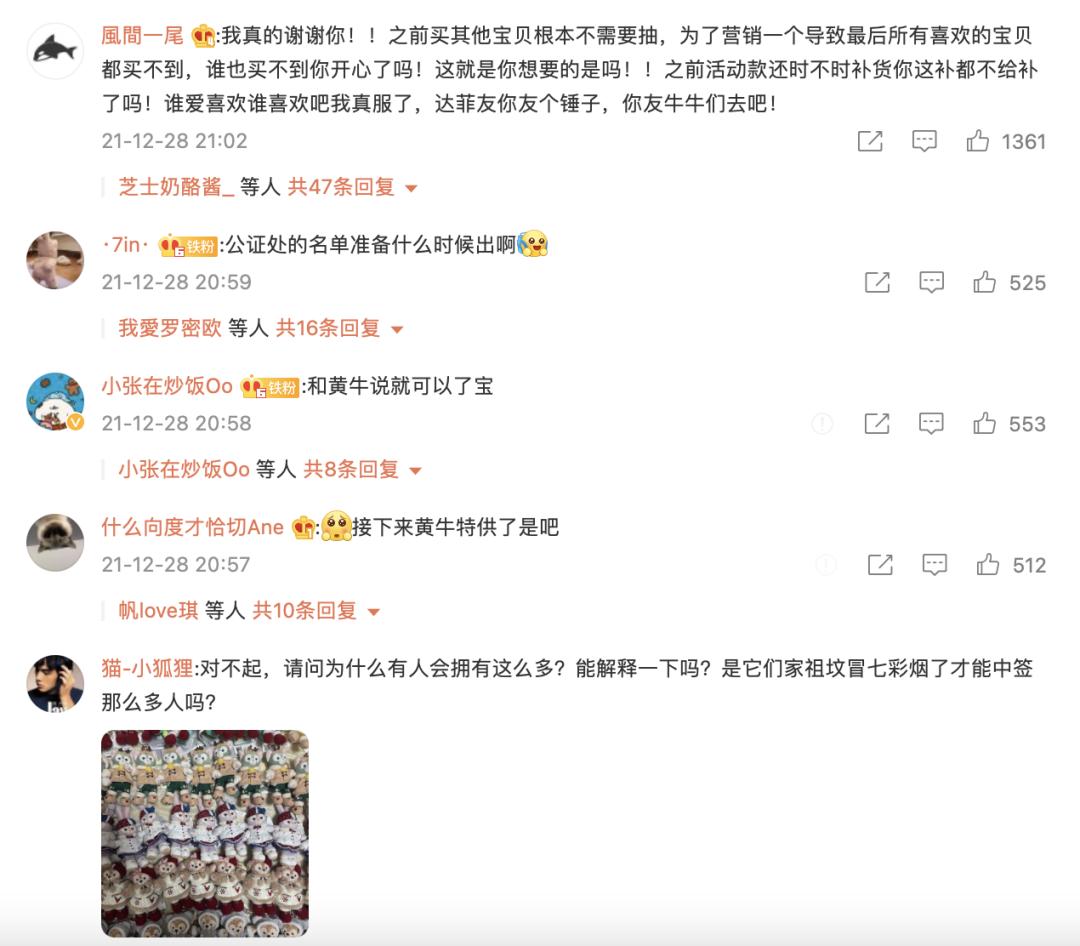Thumbs-up 小张在炒饭Oo's comment with 553 likes
The height and width of the screenshot is (946, 1080).
984,424
